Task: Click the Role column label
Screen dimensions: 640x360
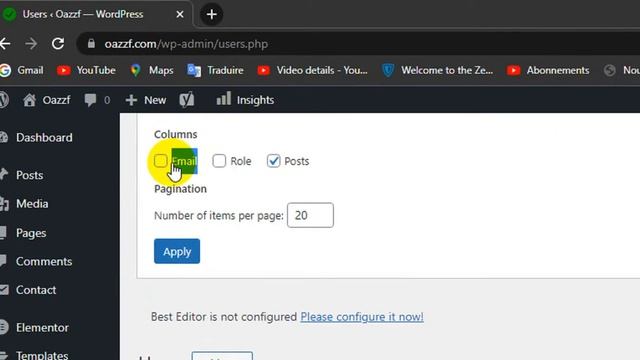Action: [x=241, y=161]
